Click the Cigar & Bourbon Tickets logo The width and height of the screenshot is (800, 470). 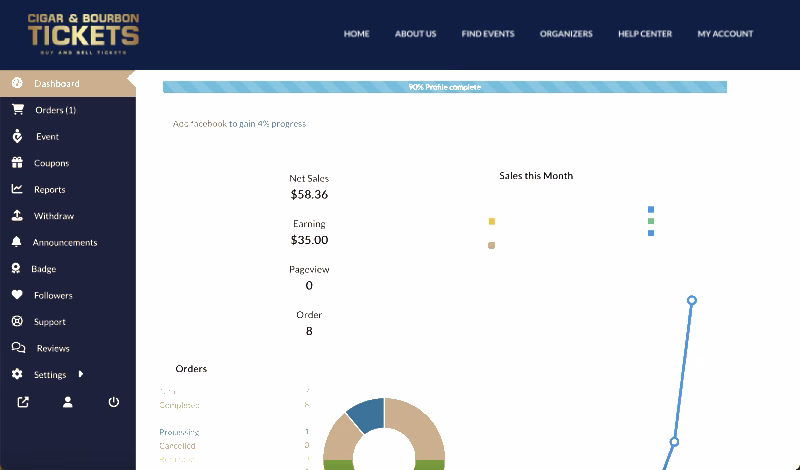point(83,33)
